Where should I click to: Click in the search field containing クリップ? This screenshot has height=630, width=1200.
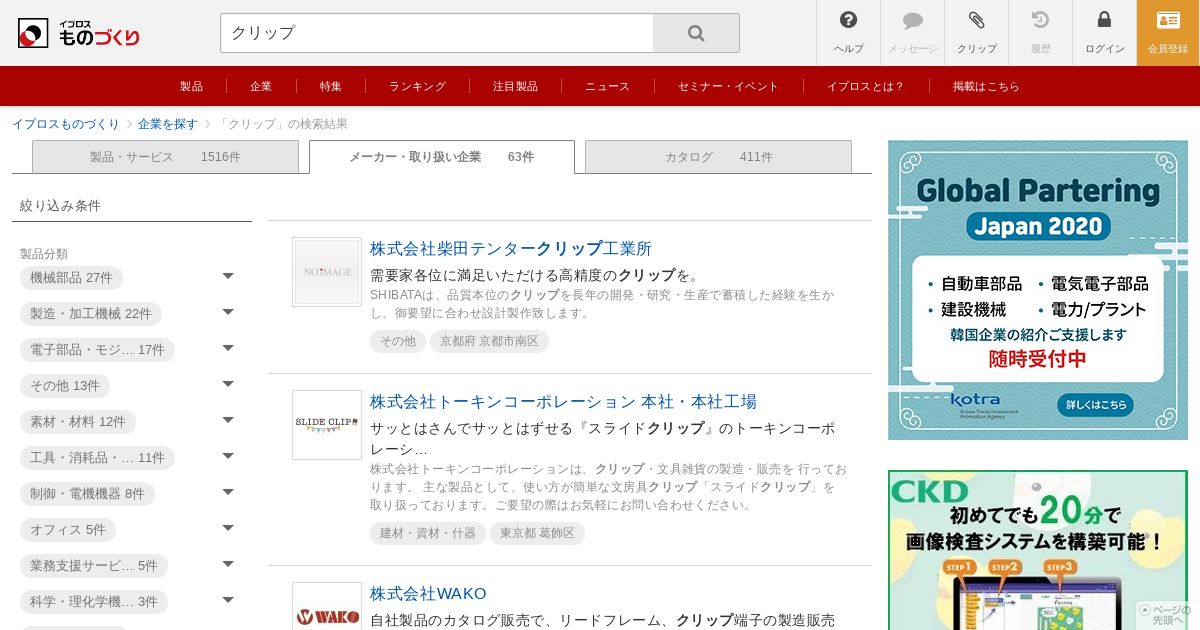pos(437,33)
